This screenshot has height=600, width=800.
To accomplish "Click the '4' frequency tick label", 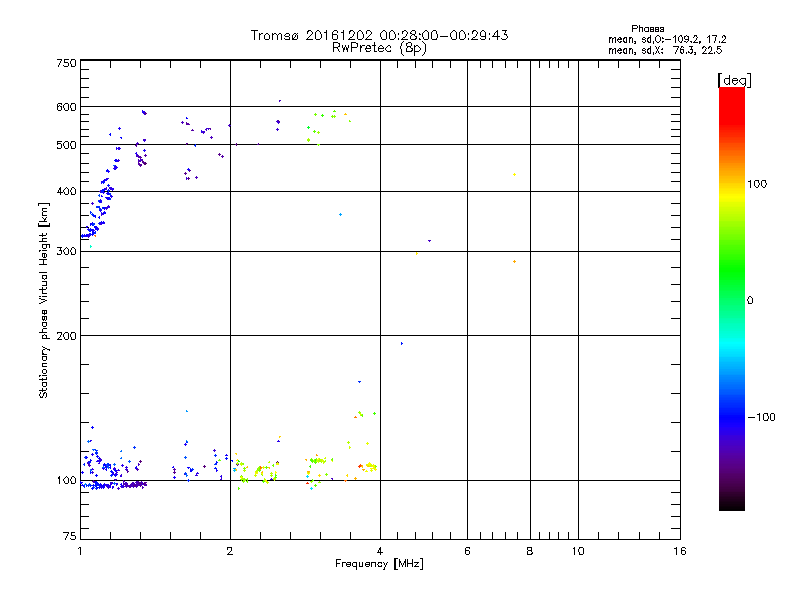I will point(380,551).
